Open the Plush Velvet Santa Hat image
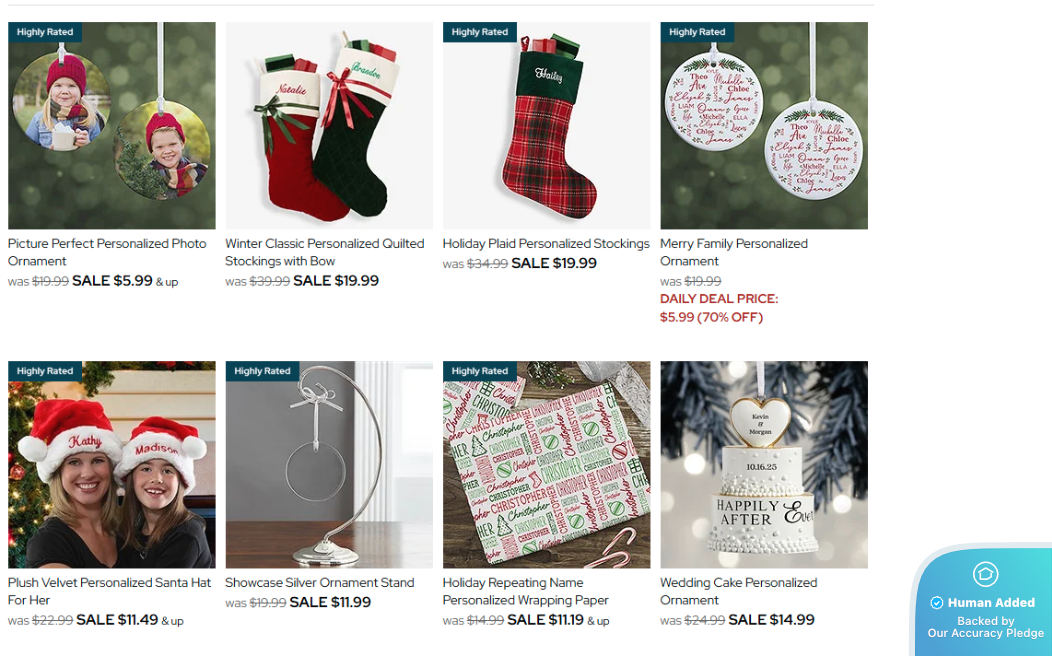Screen dimensions: 1052x656 point(111,465)
